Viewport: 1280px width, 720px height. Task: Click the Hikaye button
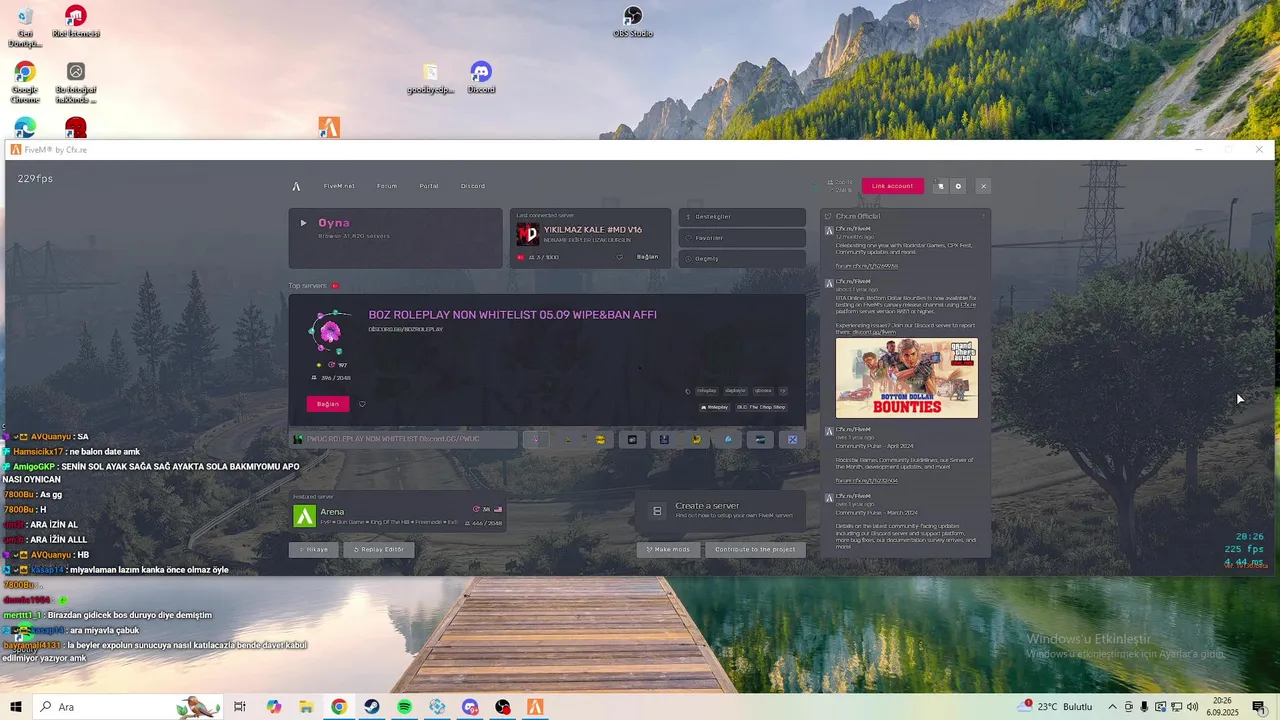click(313, 549)
